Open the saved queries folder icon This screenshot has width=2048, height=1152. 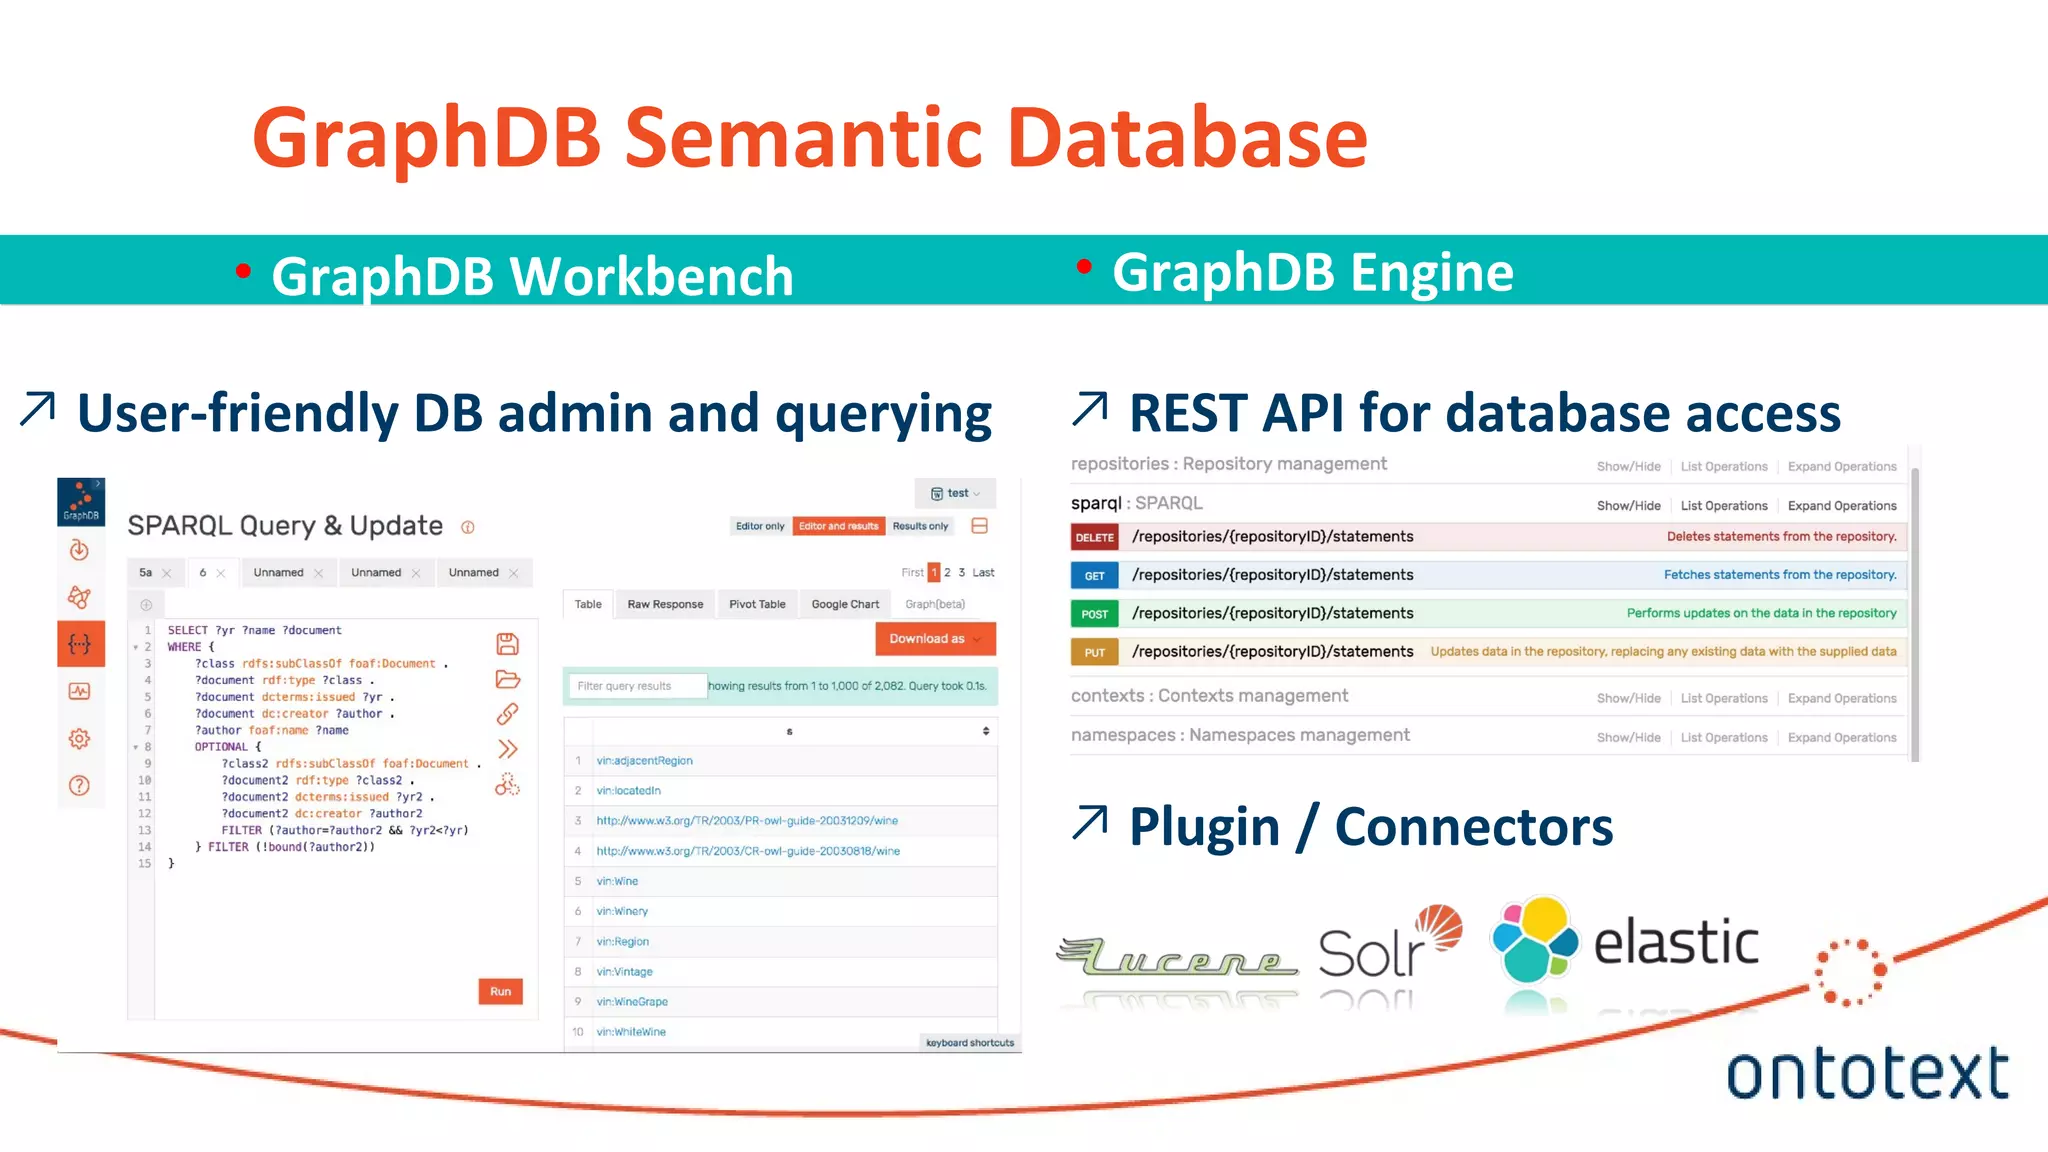(x=507, y=680)
